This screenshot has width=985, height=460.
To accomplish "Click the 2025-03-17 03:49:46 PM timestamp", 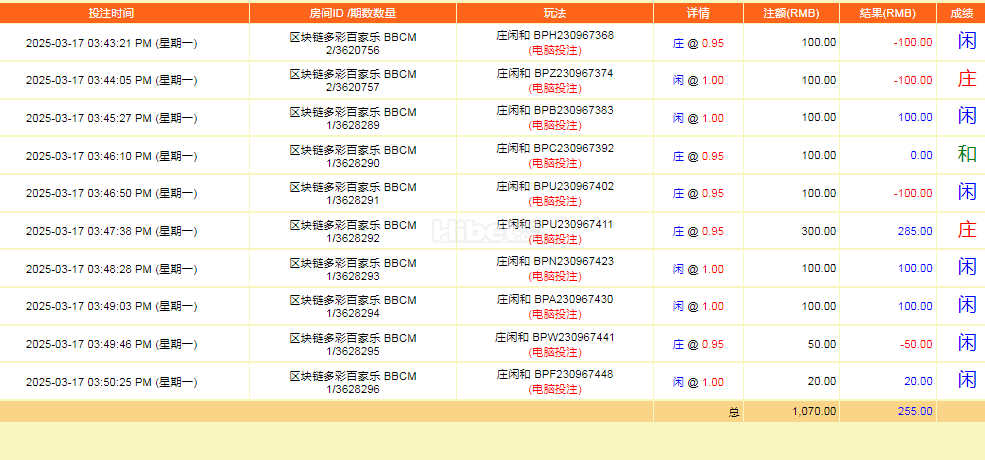I will pos(110,344).
